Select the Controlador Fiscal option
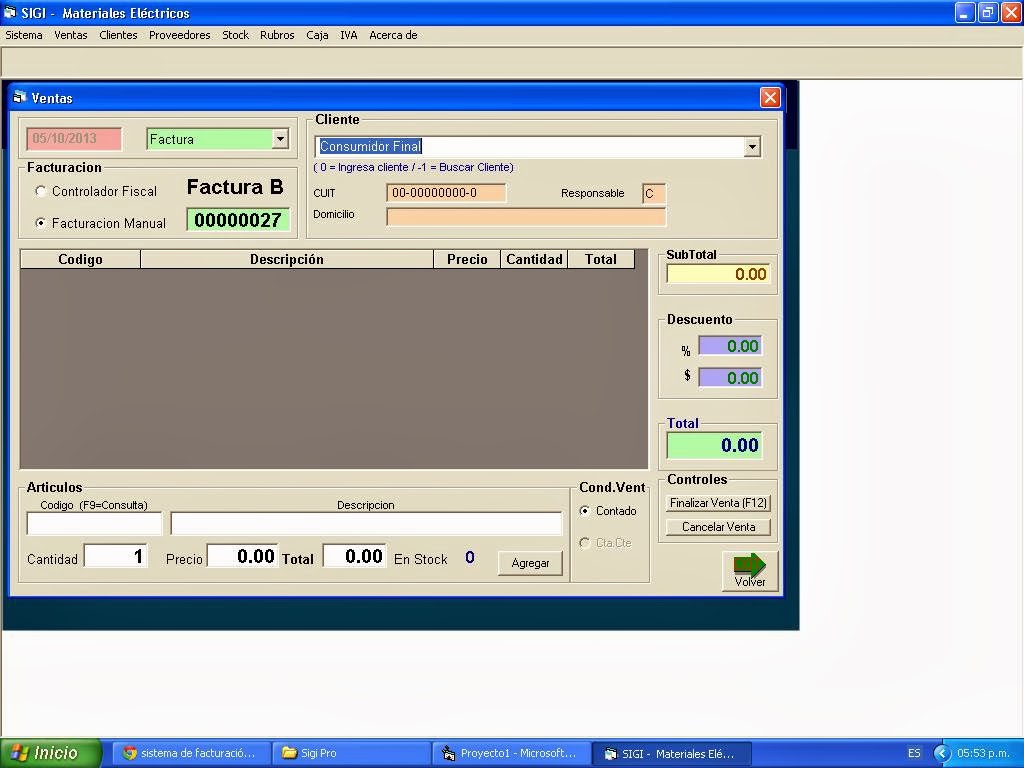1024x768 pixels. 41,191
